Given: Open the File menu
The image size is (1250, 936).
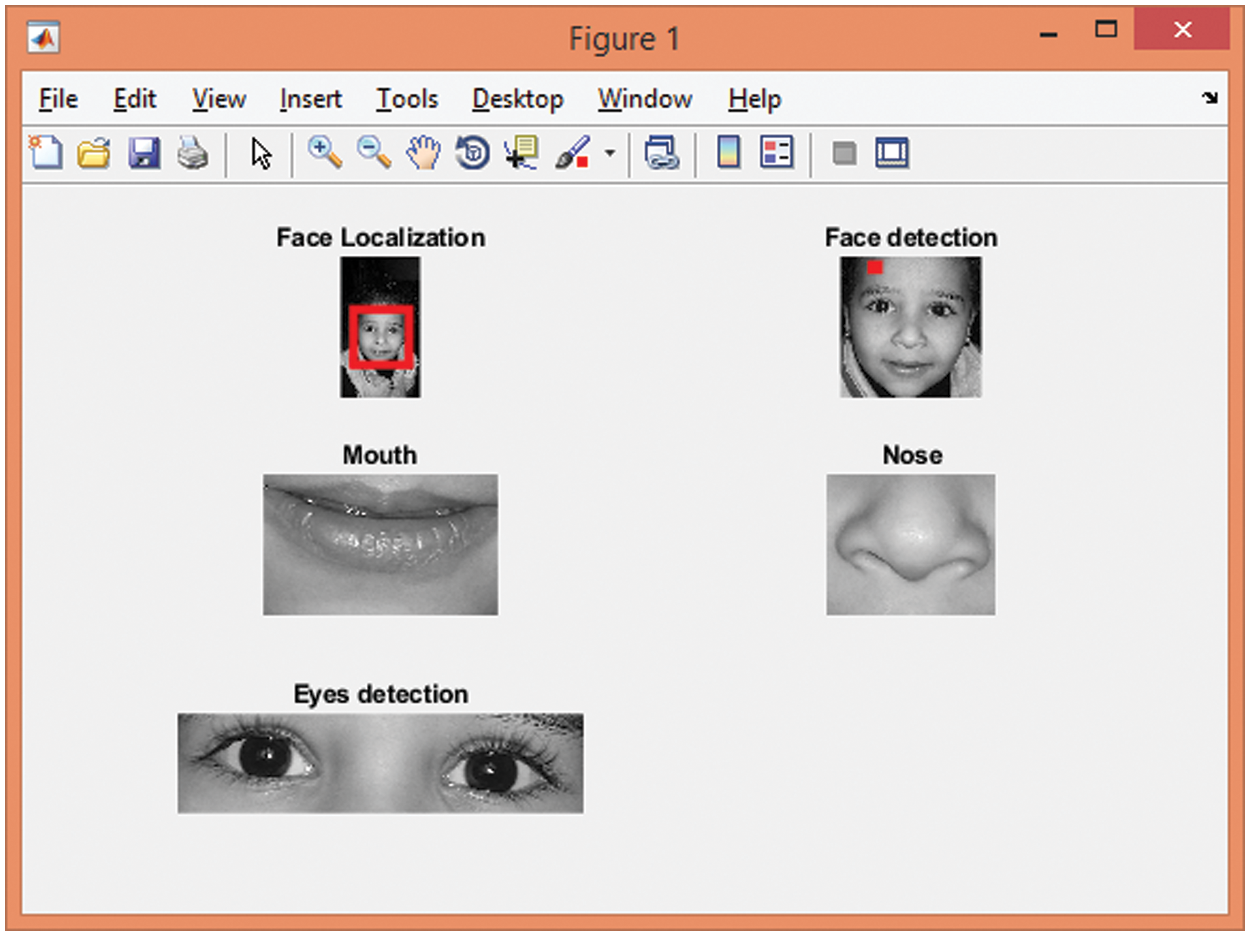Looking at the screenshot, I should [x=58, y=99].
